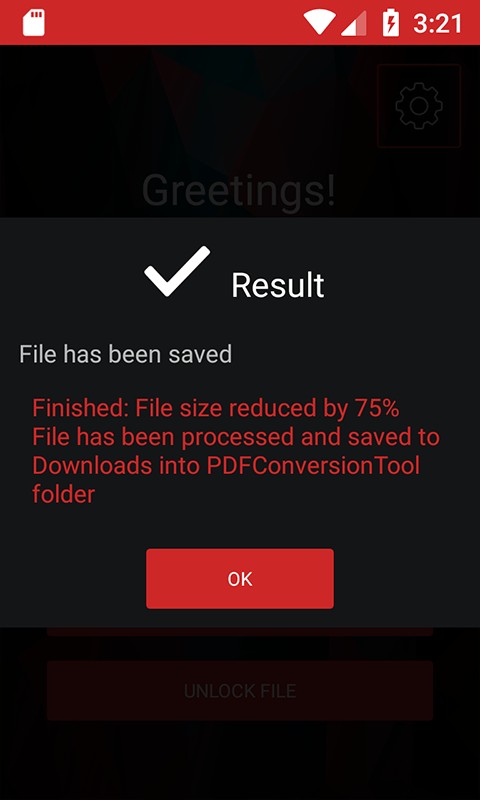Click the trailing 'folder' word
The height and width of the screenshot is (800, 480).
click(64, 494)
